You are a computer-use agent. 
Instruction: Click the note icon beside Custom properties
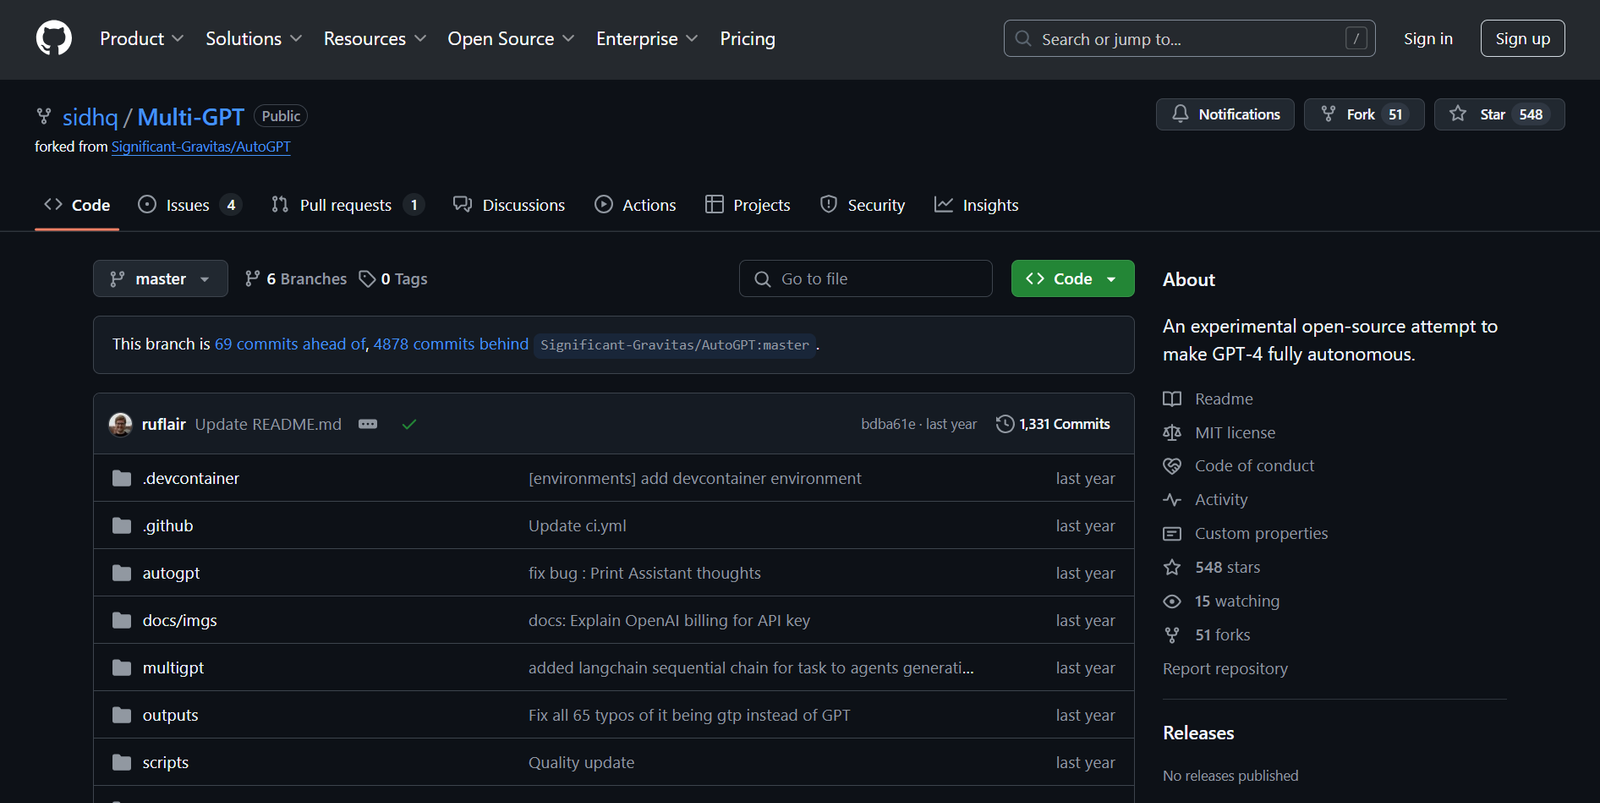tap(1172, 534)
